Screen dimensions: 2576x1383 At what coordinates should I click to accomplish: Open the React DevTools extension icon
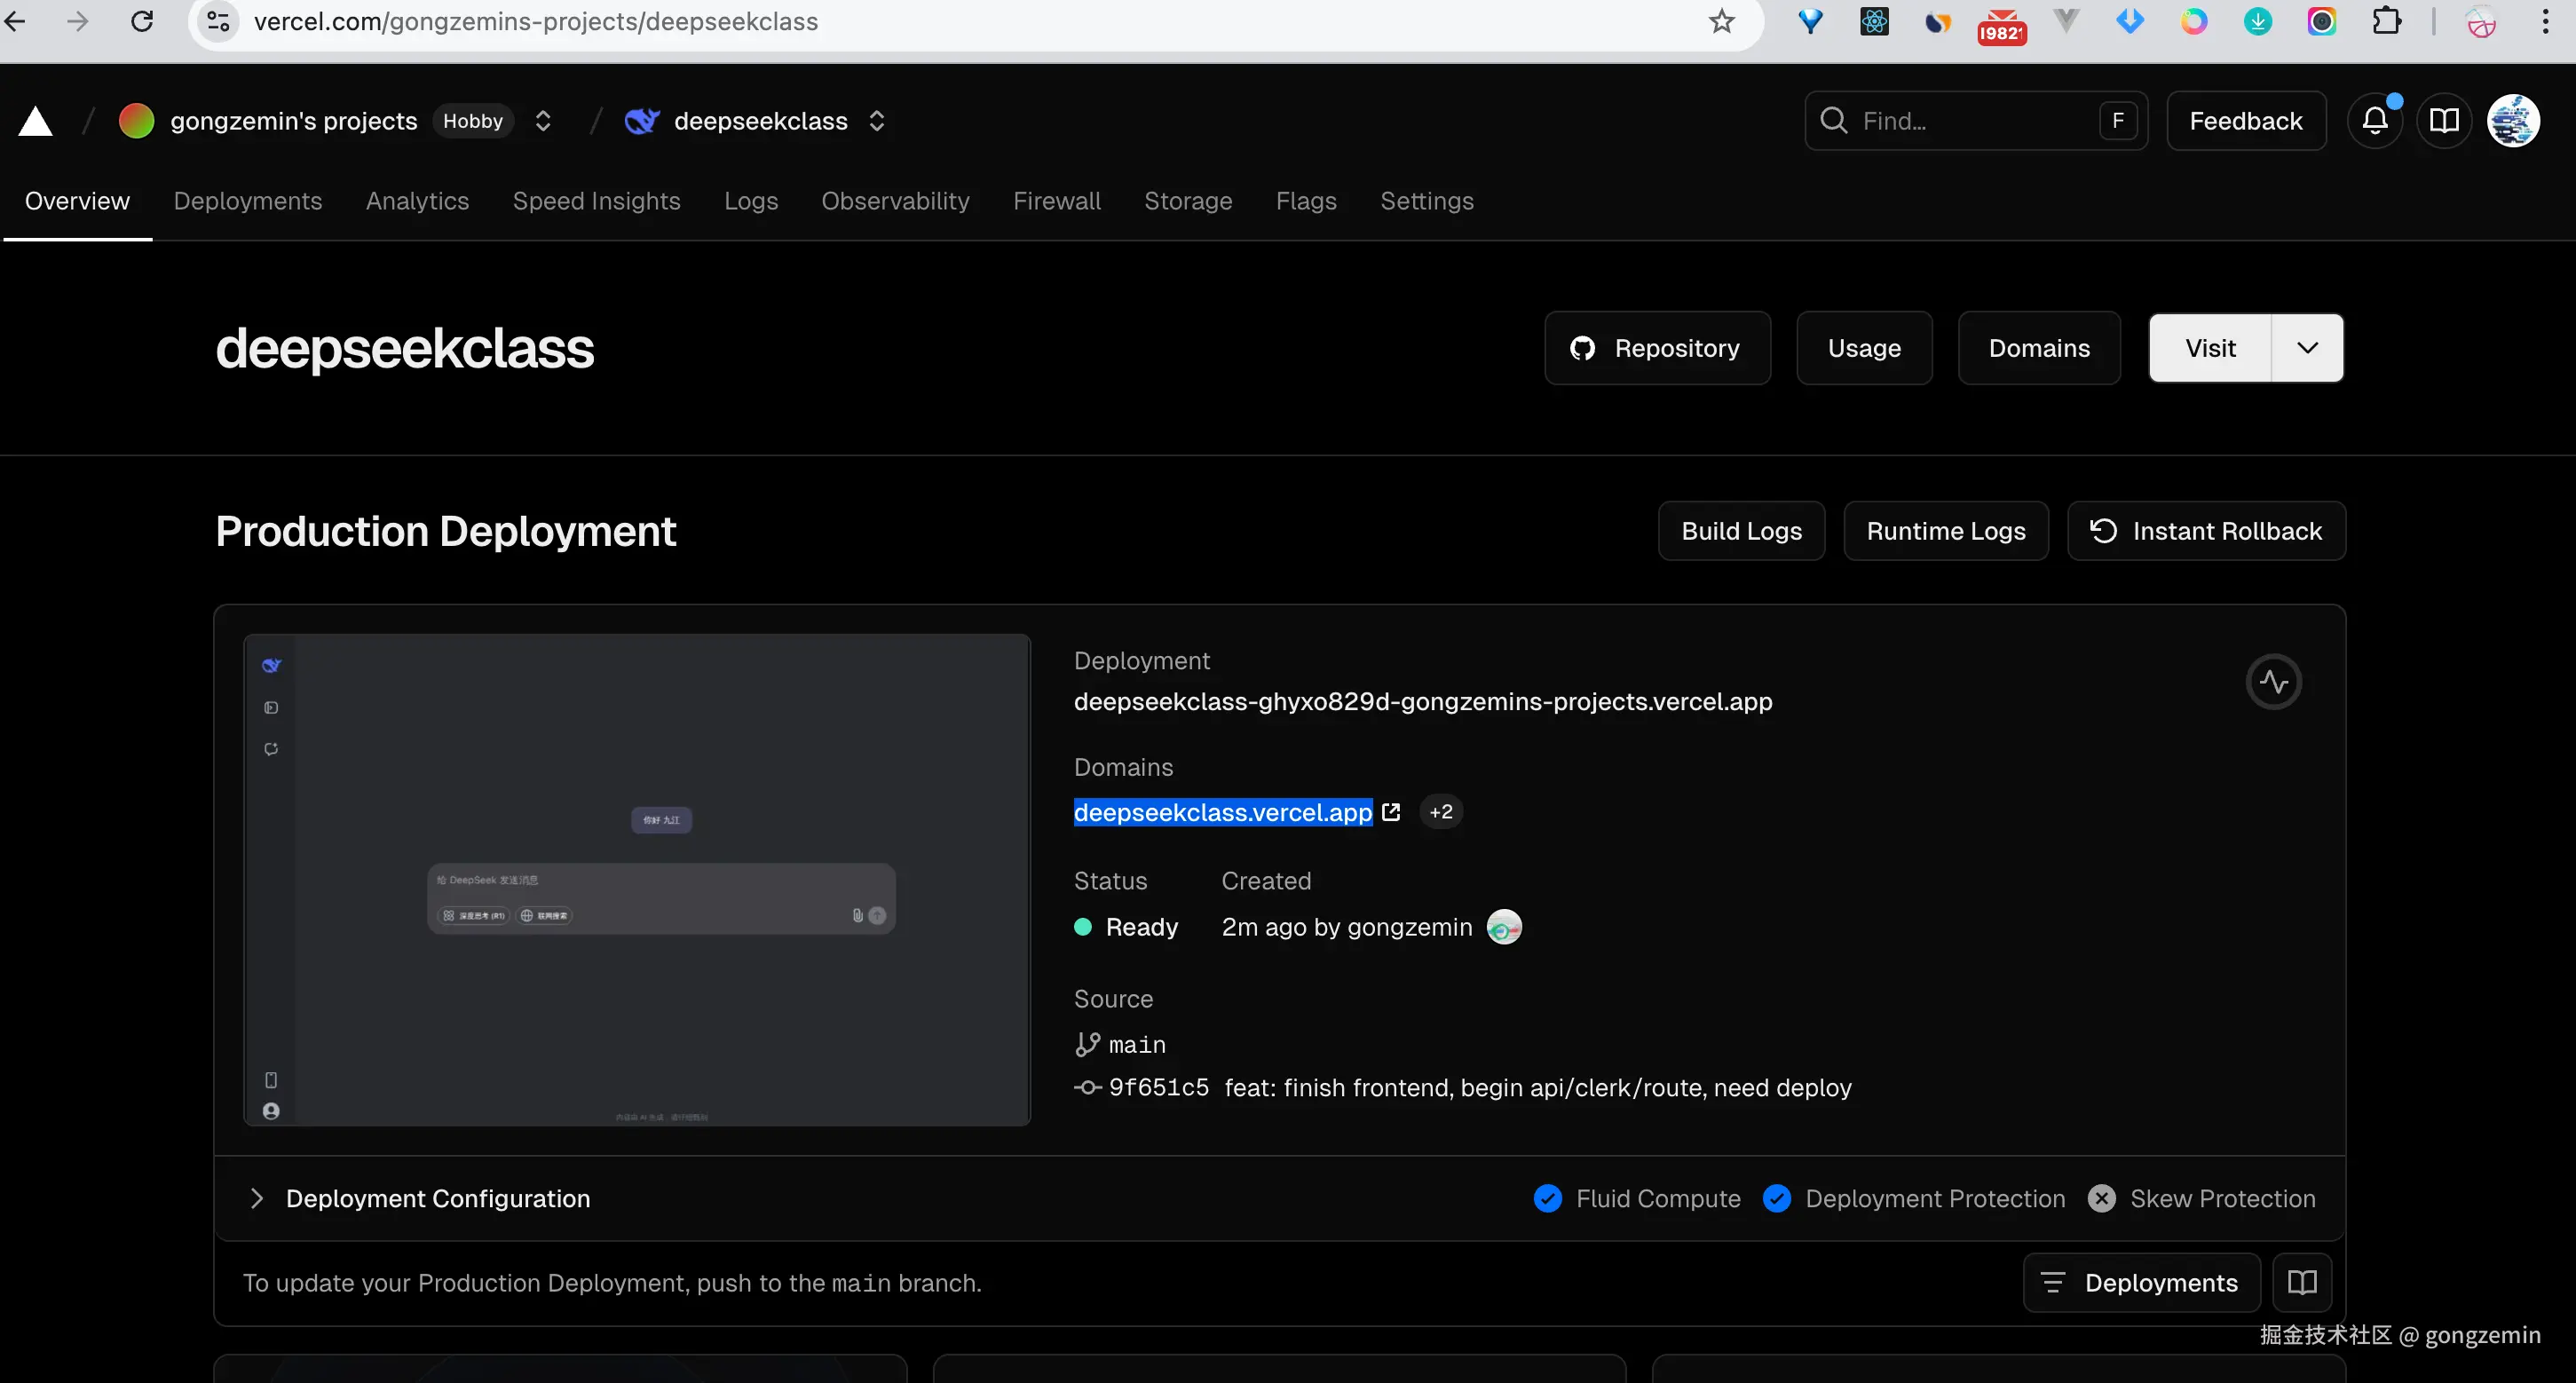[x=1874, y=21]
